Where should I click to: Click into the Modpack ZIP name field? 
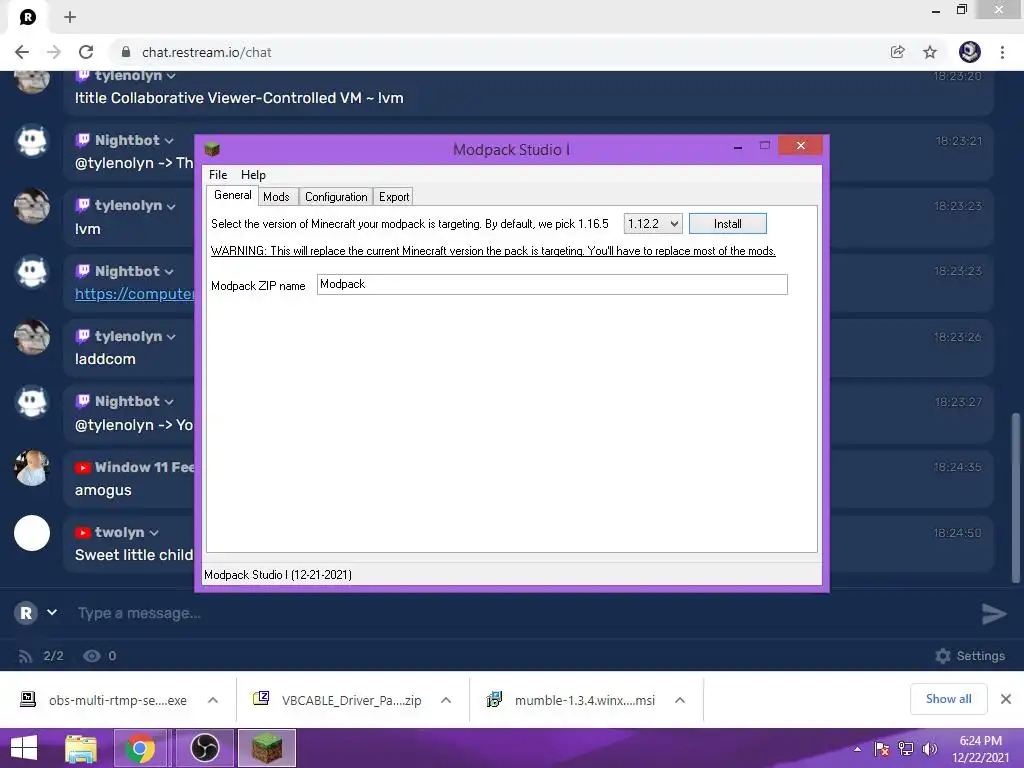(552, 284)
